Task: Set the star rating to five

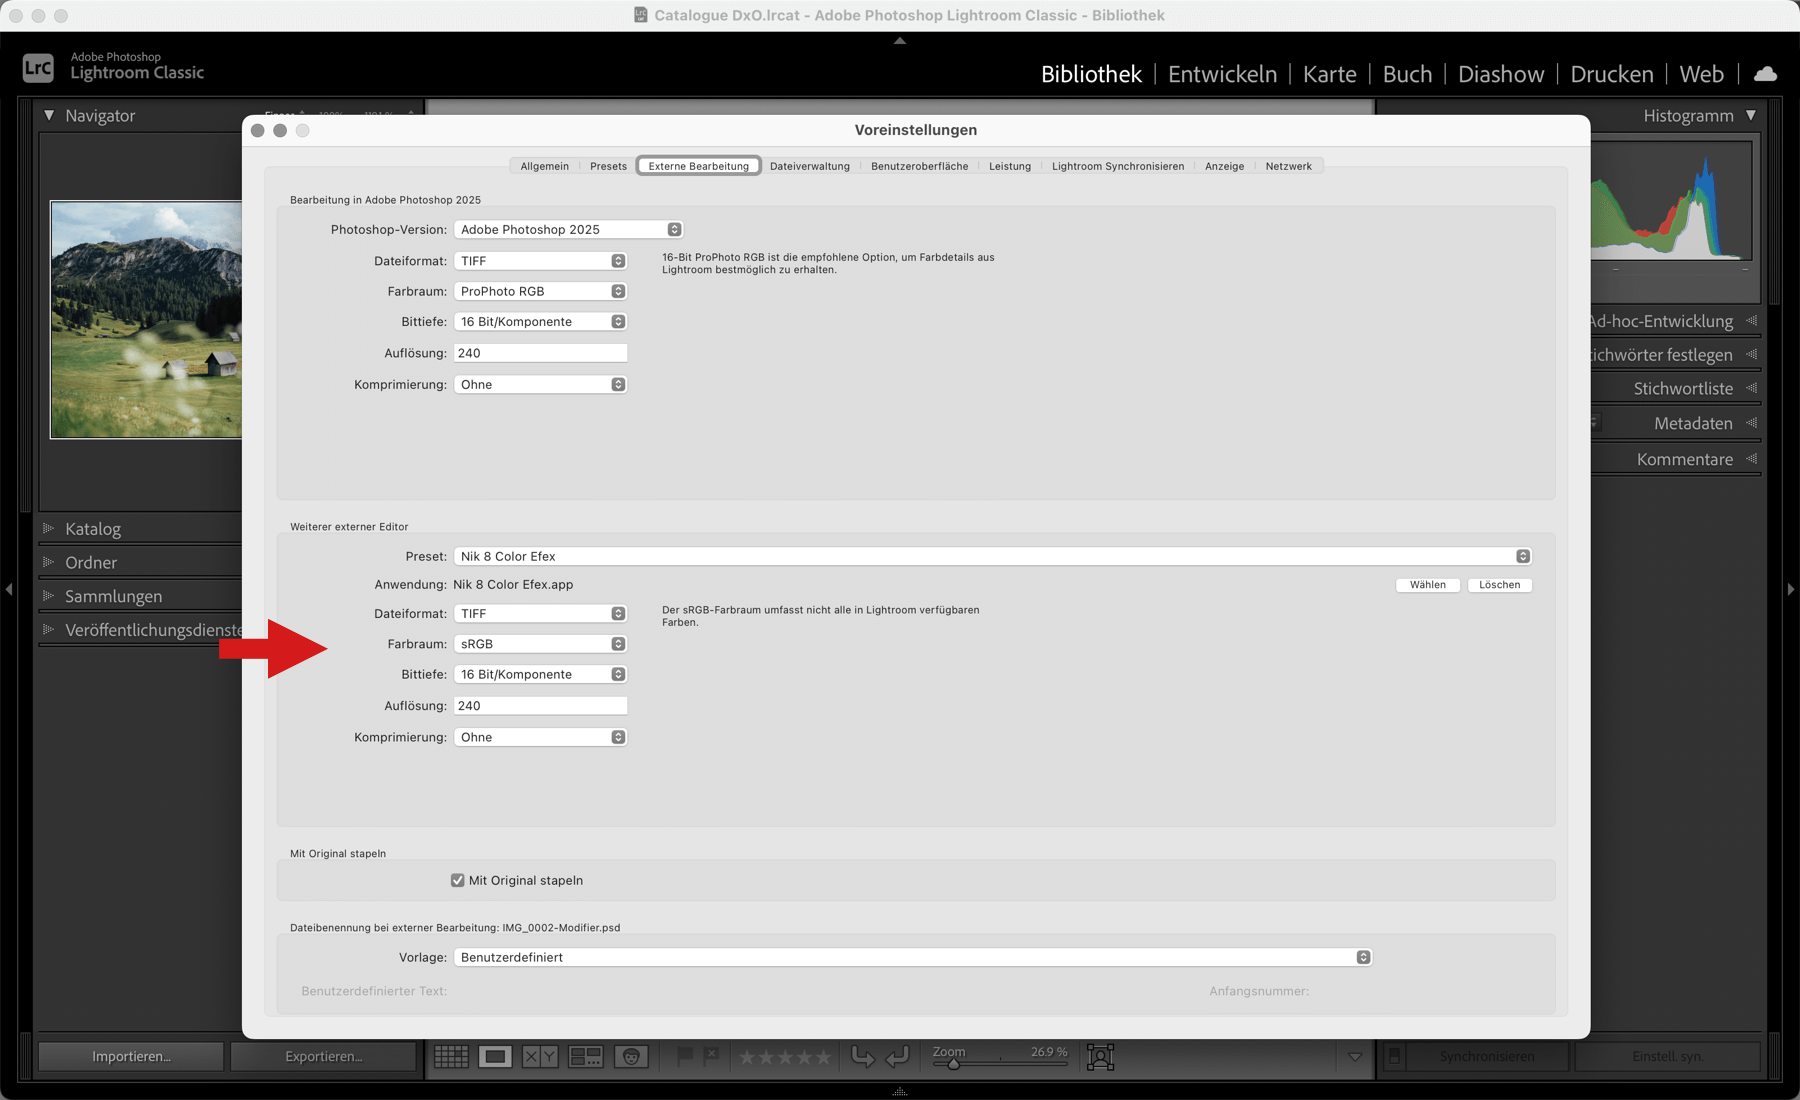Action: (823, 1057)
